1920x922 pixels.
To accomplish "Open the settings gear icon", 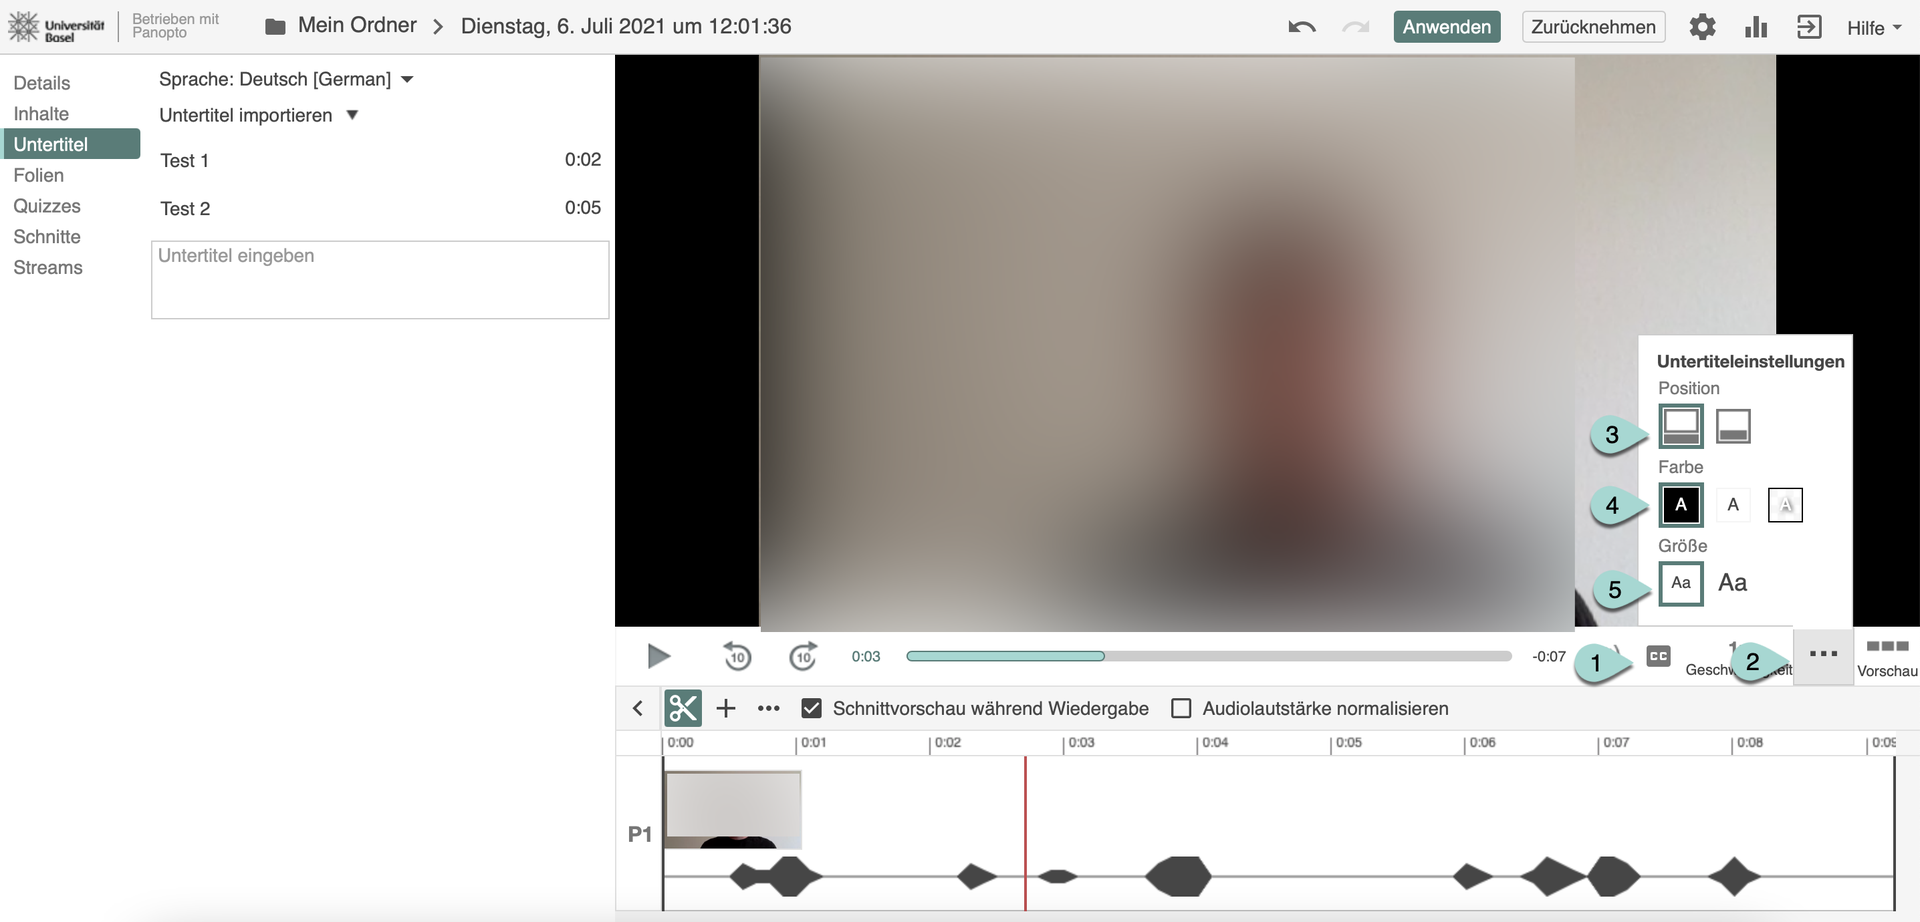I will (1702, 27).
